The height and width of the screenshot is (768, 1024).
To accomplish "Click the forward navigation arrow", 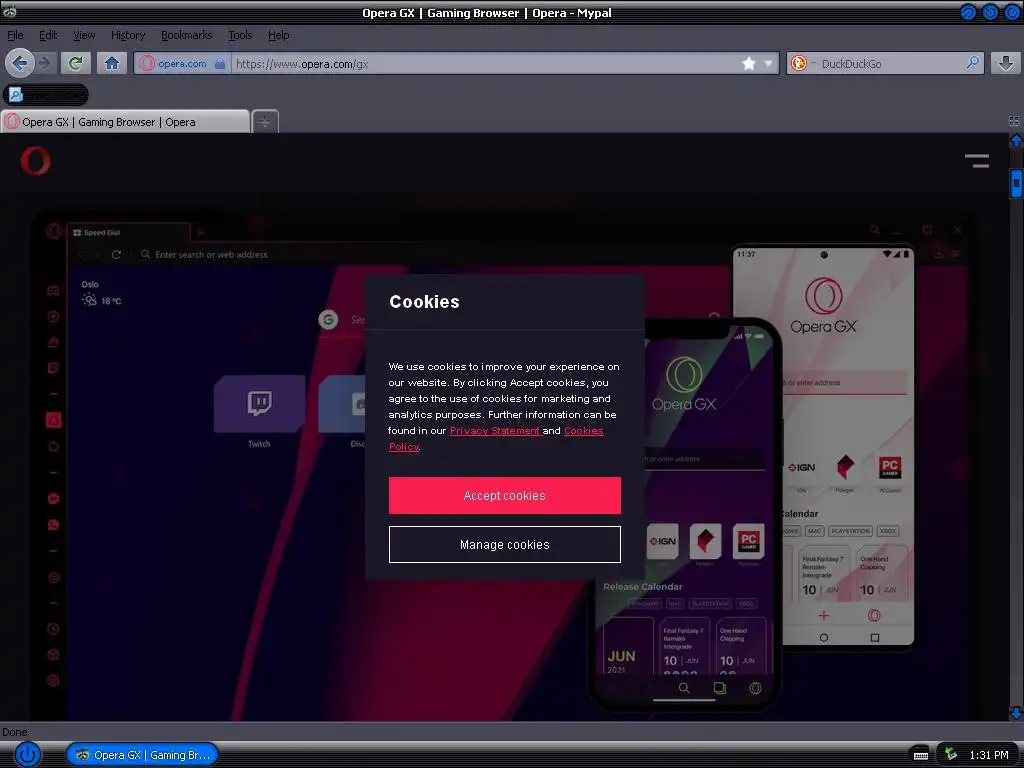I will (44, 63).
